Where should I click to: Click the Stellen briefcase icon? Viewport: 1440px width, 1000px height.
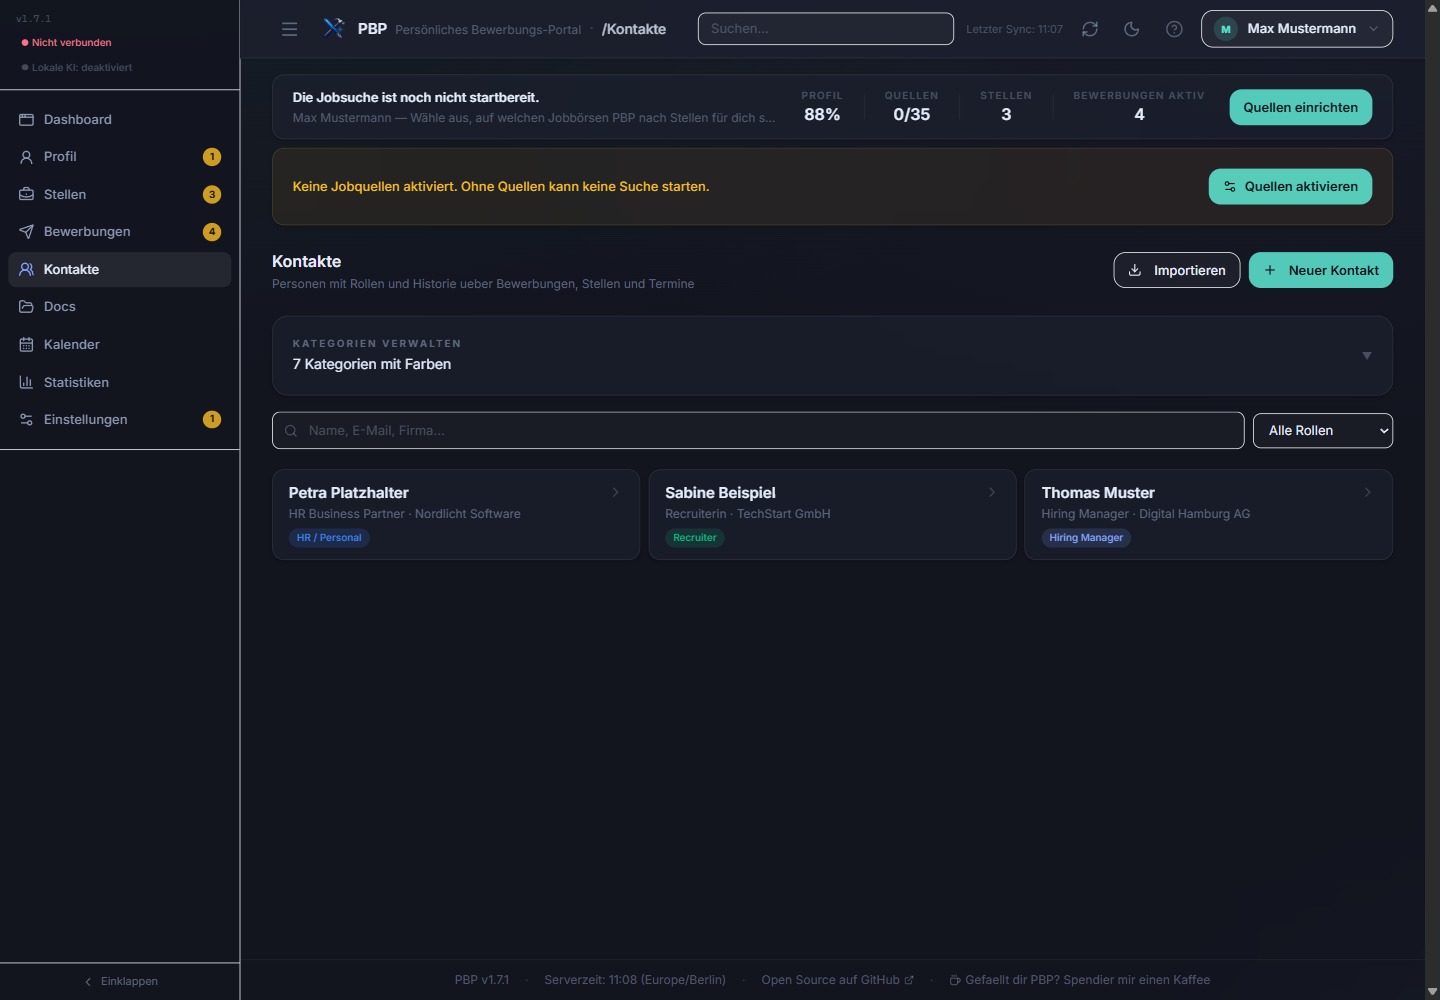26,194
